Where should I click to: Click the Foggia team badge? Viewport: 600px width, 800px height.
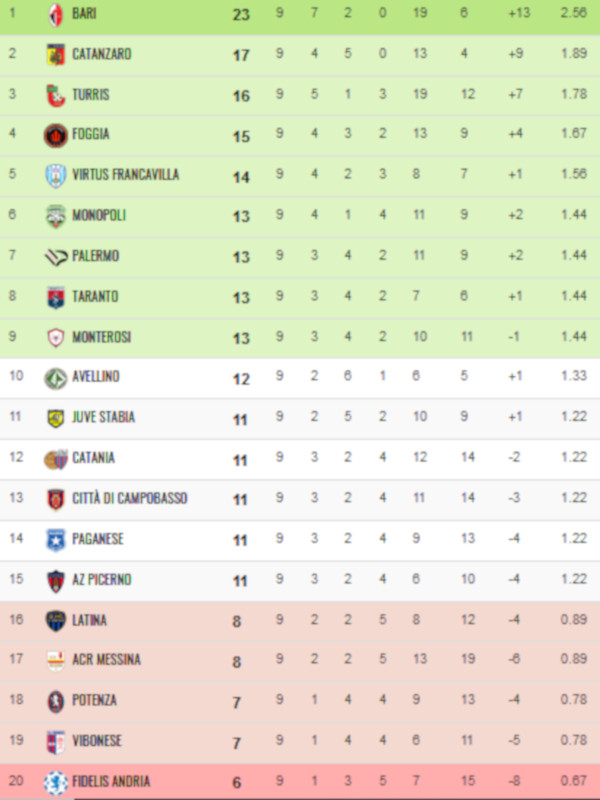click(55, 135)
